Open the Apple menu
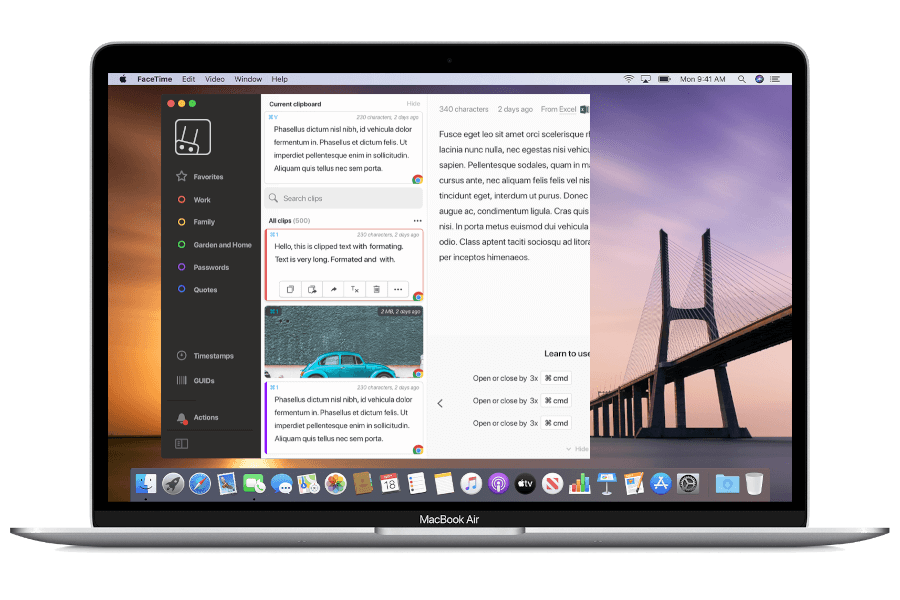The image size is (900, 600). point(123,79)
